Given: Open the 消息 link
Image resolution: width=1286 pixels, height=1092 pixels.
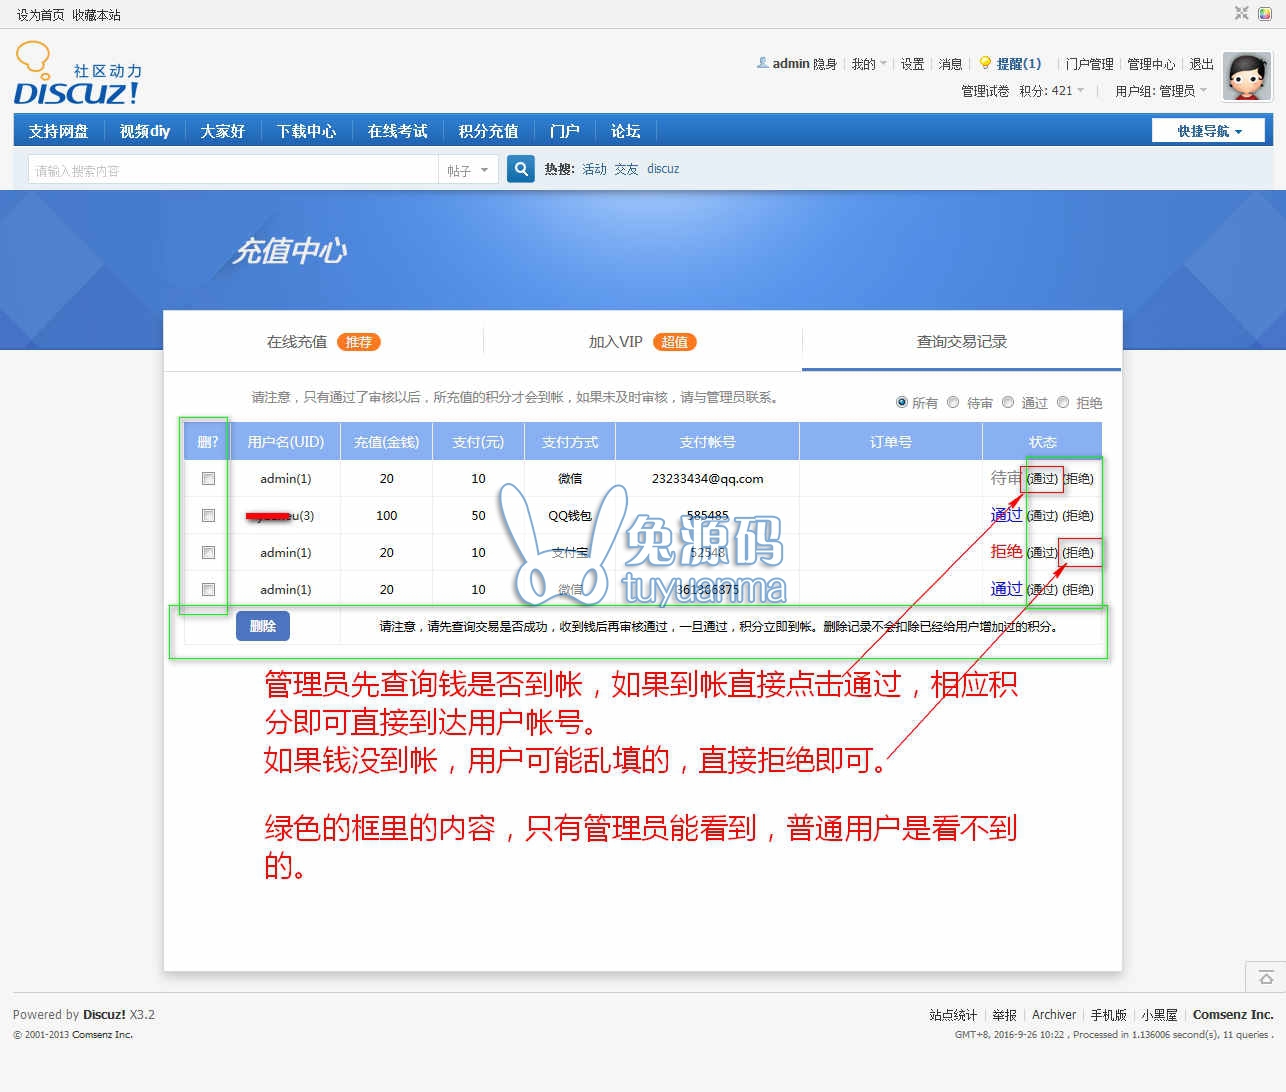Looking at the screenshot, I should pos(950,64).
